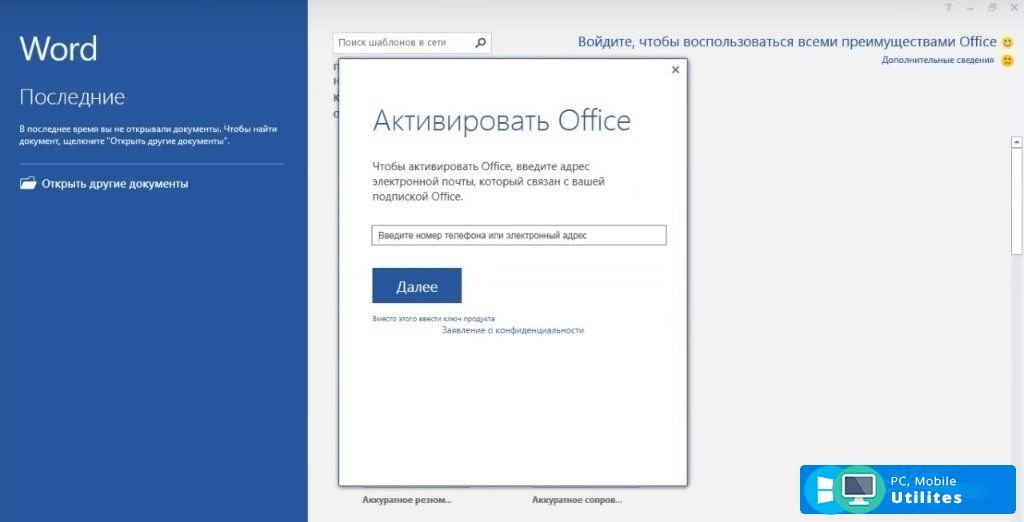The height and width of the screenshot is (522, 1024).
Task: Click the happy smiley feedback icon
Action: [x=1008, y=42]
